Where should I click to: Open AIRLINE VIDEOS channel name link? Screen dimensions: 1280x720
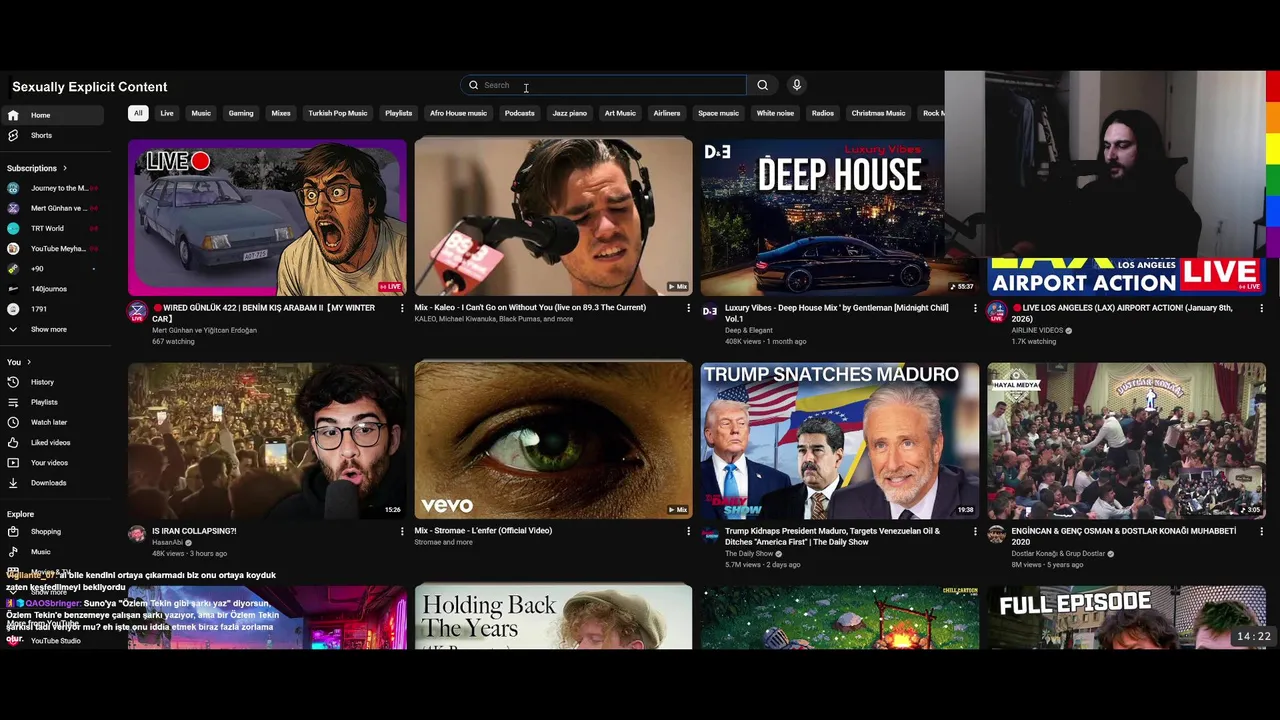click(x=1037, y=330)
